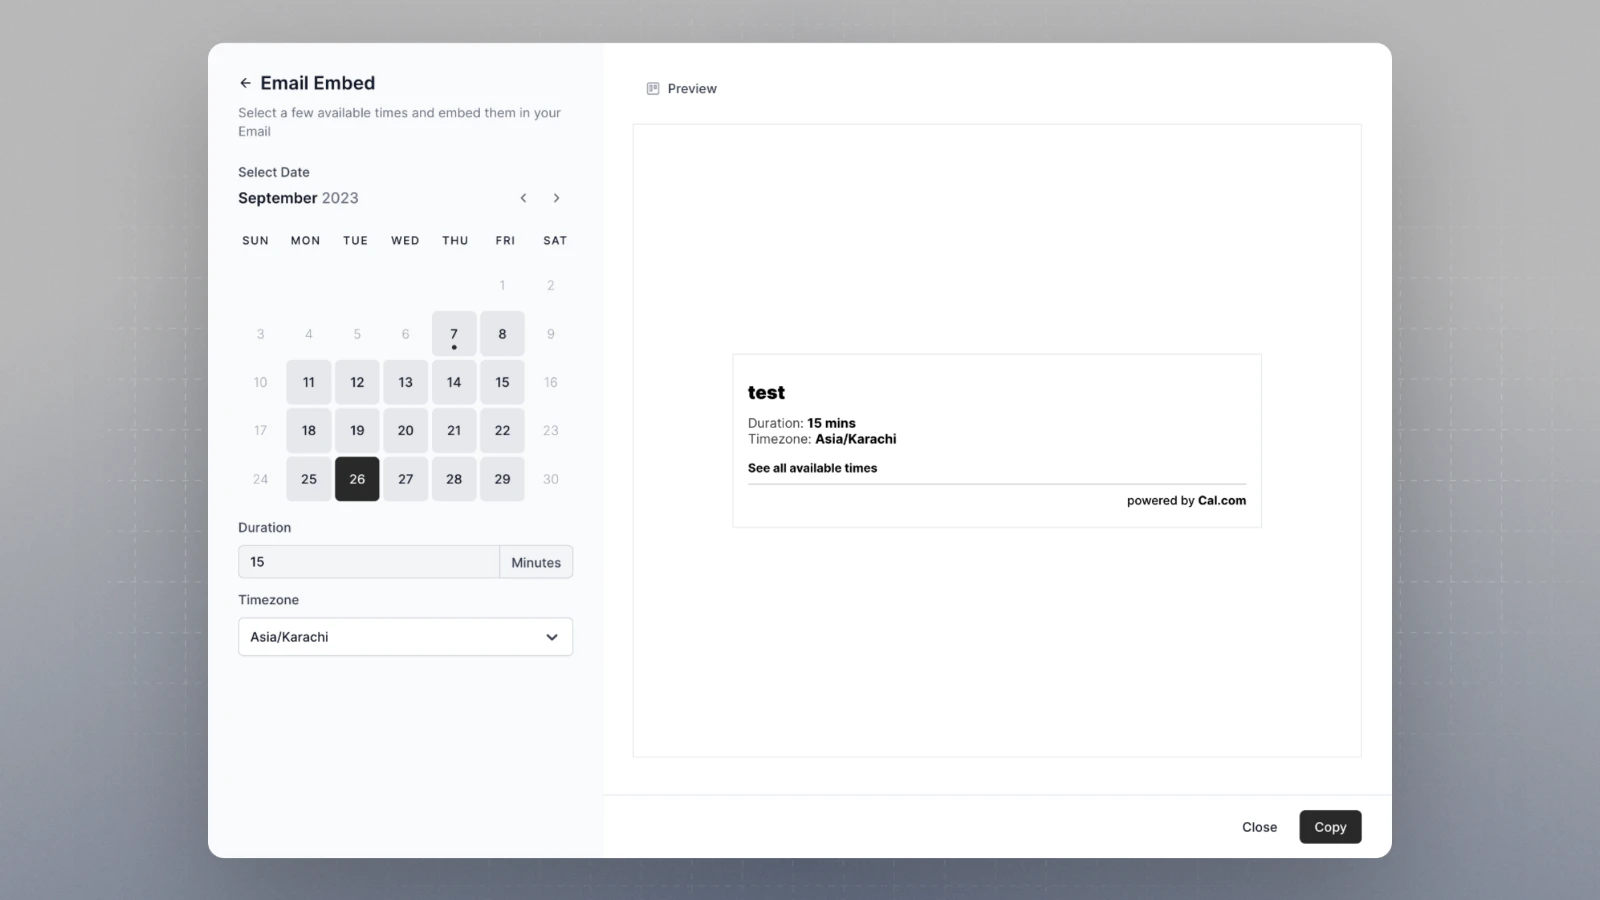Image resolution: width=1600 pixels, height=900 pixels.
Task: Click the test event title in preview
Action: [x=766, y=392]
